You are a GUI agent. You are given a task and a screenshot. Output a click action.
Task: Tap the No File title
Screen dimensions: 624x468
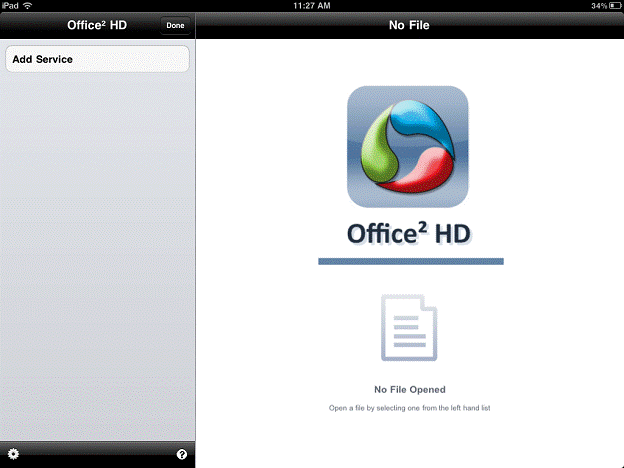409,25
